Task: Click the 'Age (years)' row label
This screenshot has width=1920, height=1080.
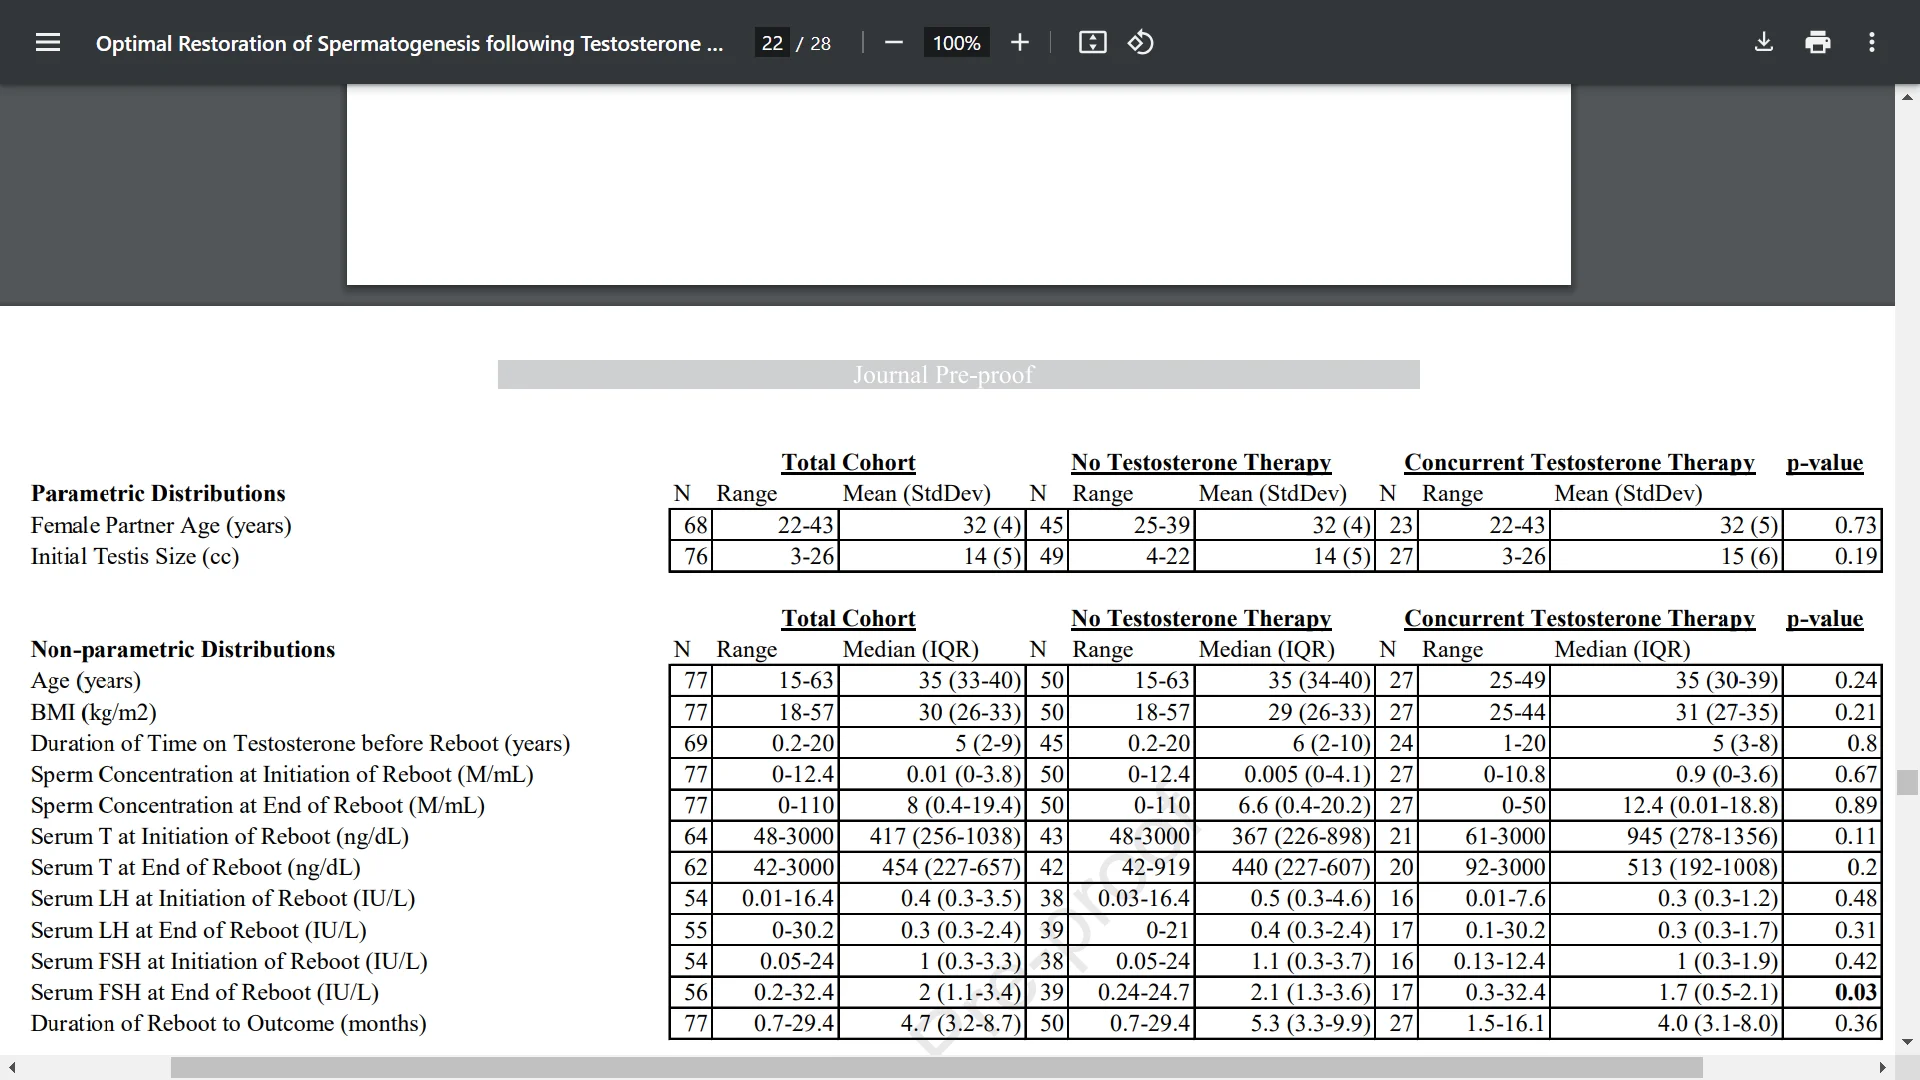Action: [x=86, y=680]
